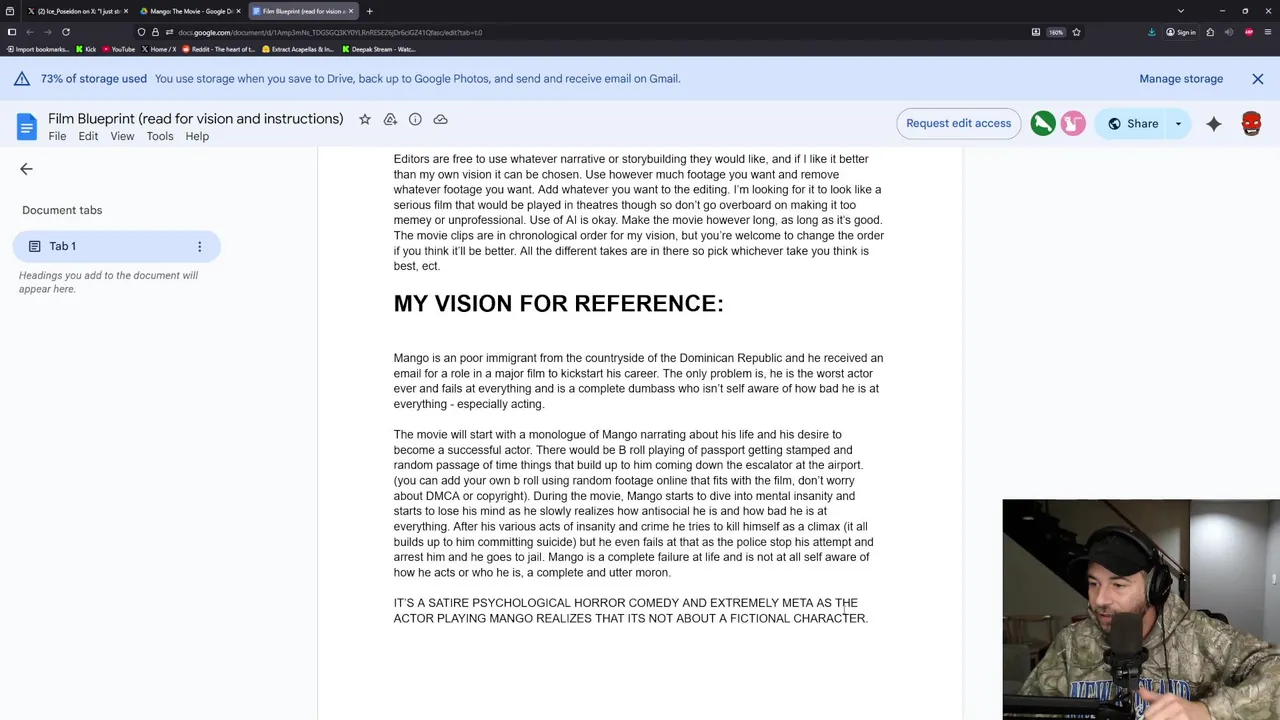Image resolution: width=1280 pixels, height=720 pixels.
Task: Reset the 160% zoom level indicator
Action: coord(1056,32)
